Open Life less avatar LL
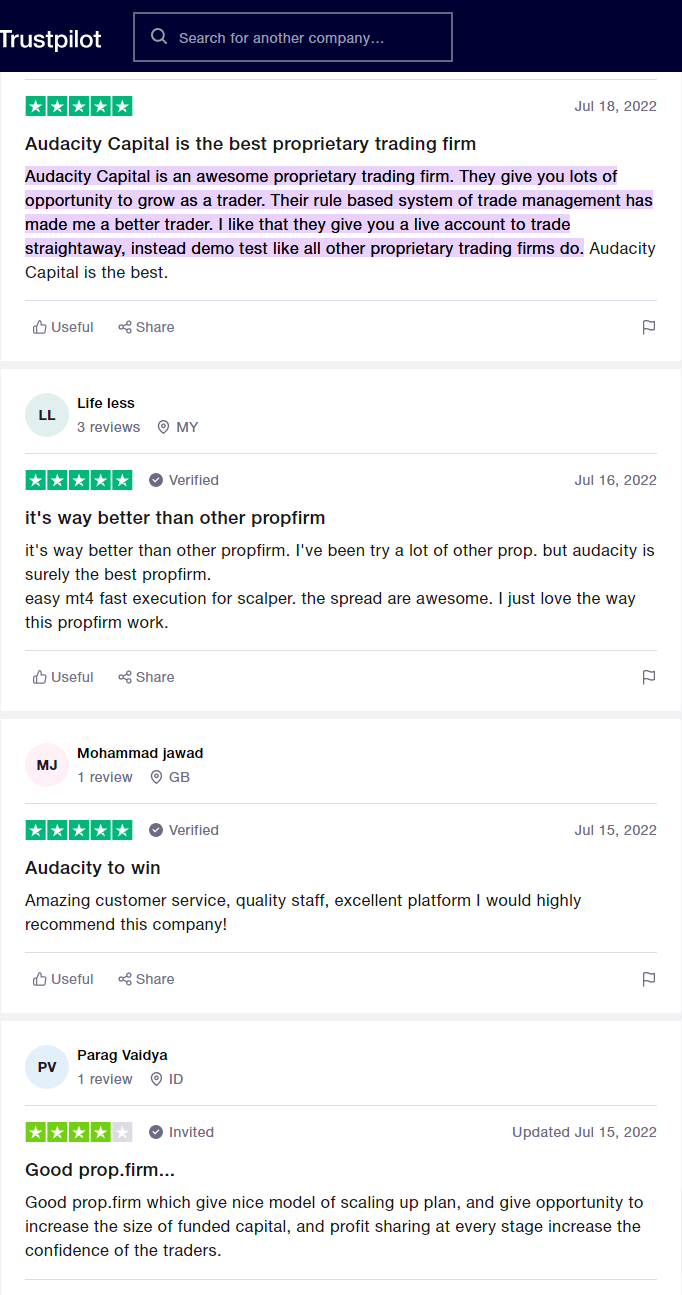The image size is (682, 1295). 47,415
